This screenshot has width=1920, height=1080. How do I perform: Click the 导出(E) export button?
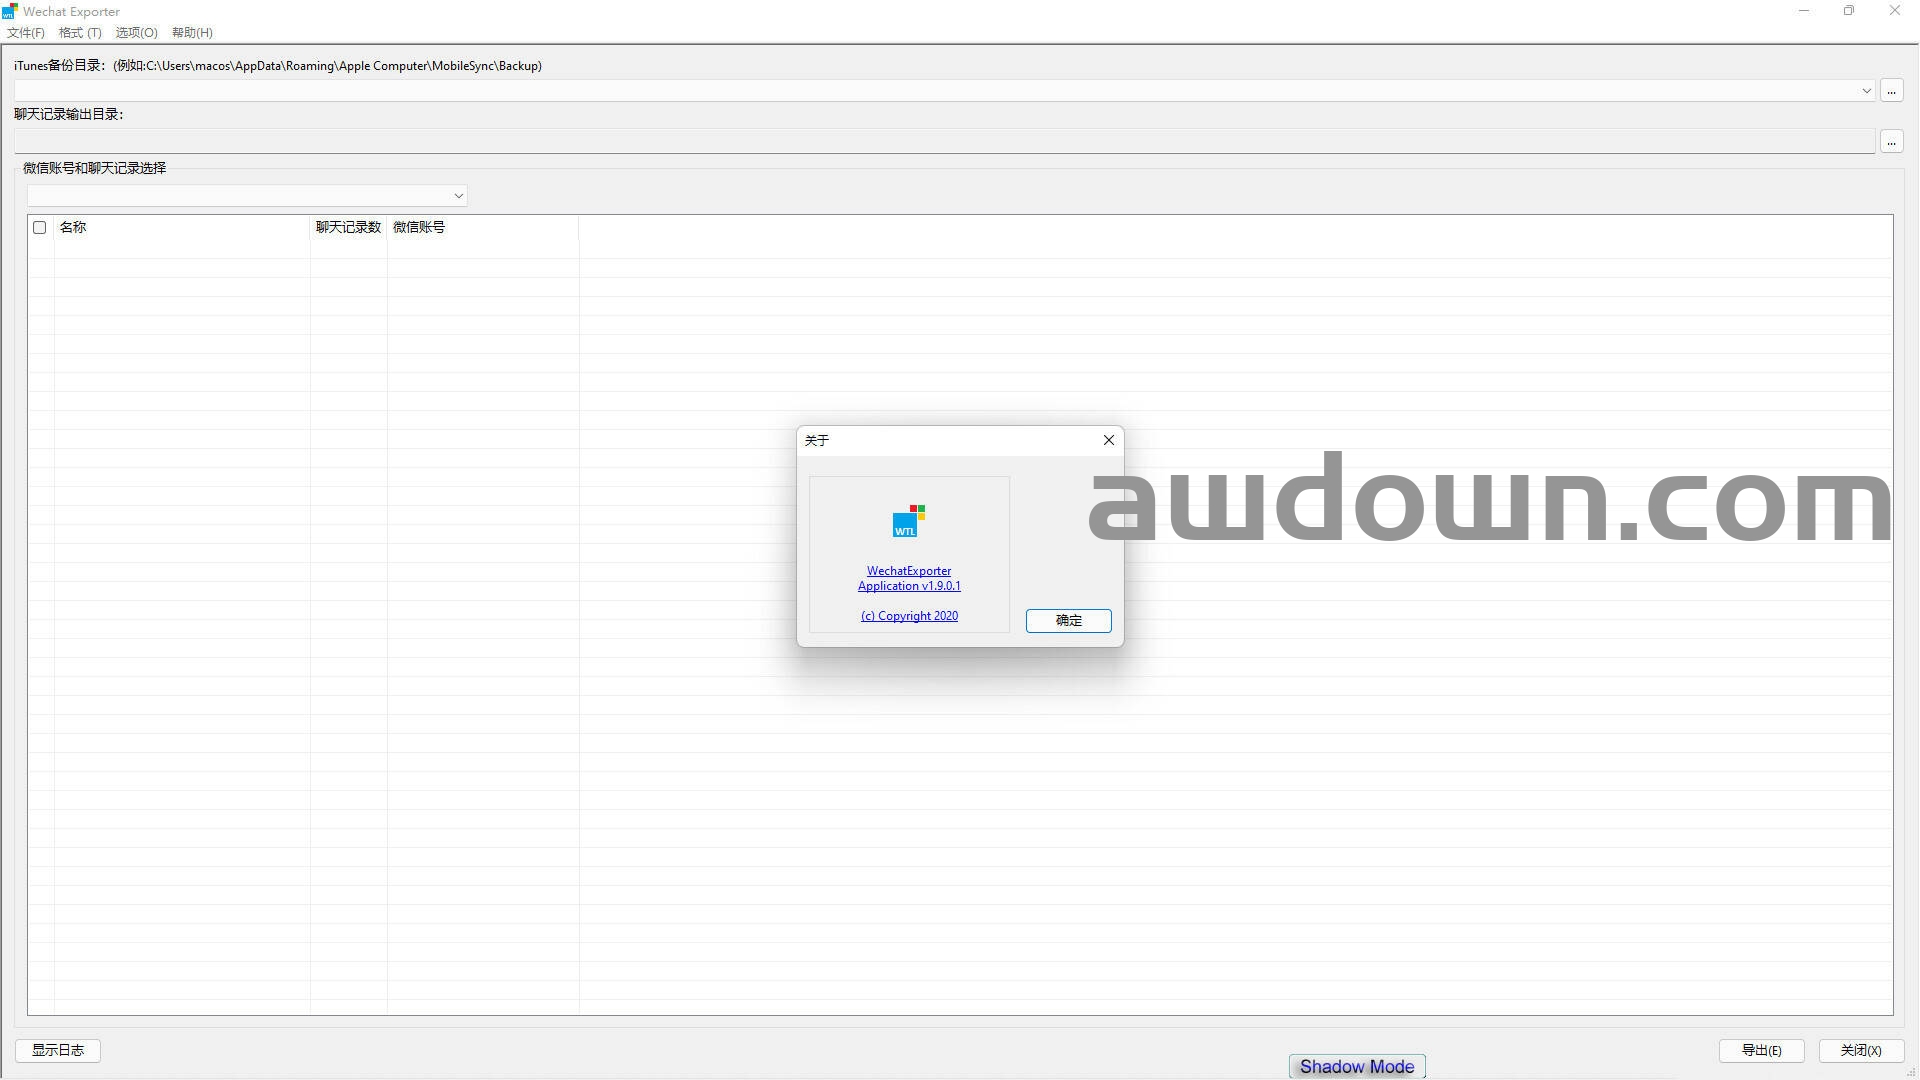click(x=1761, y=1050)
